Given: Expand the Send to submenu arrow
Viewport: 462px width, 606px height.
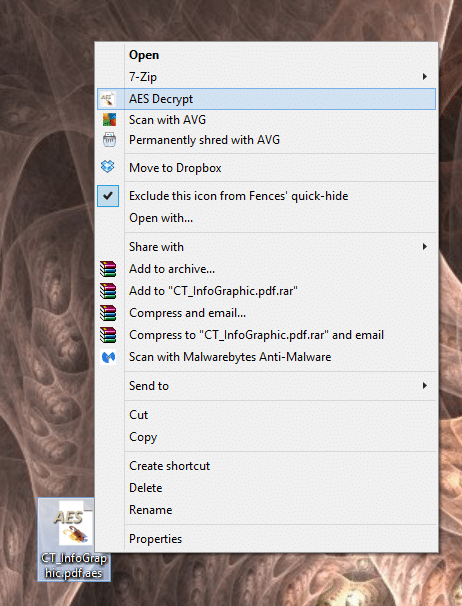Looking at the screenshot, I should [x=424, y=385].
